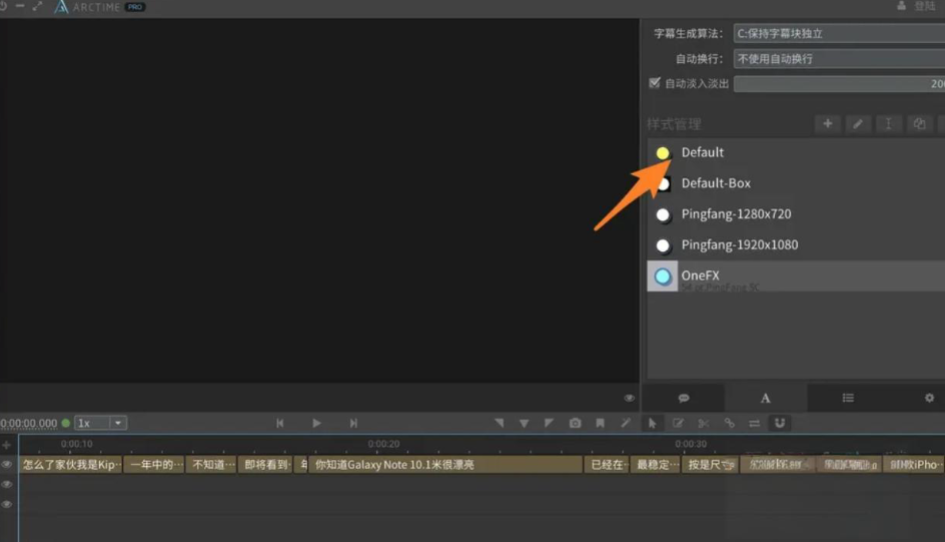
Task: Select the magic wand tool
Action: coord(626,423)
